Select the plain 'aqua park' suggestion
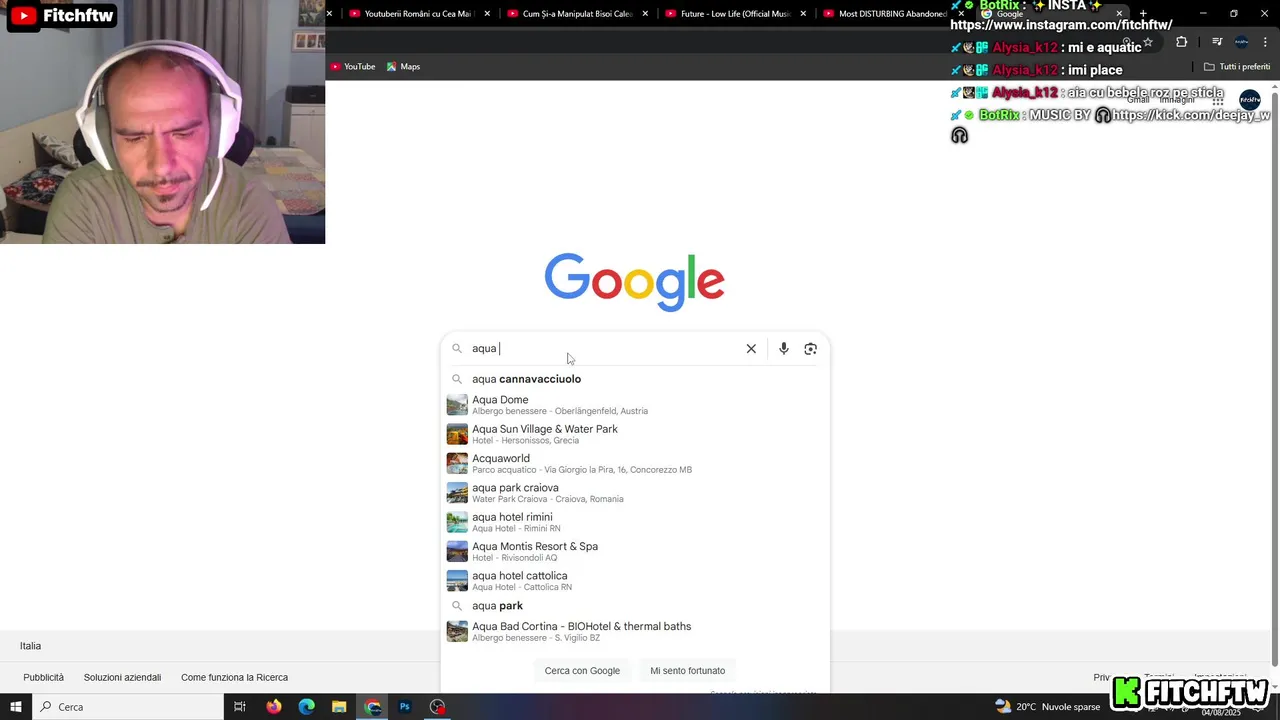The image size is (1280, 720). point(635,606)
